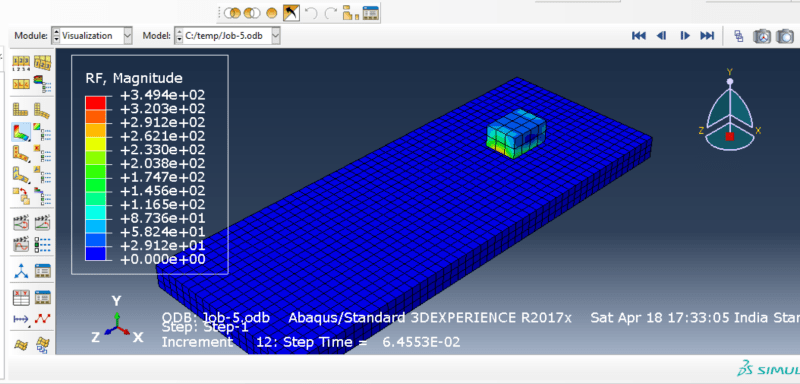Open the XY Data Manager icon
800x384 pixels.
pyautogui.click(x=42, y=297)
